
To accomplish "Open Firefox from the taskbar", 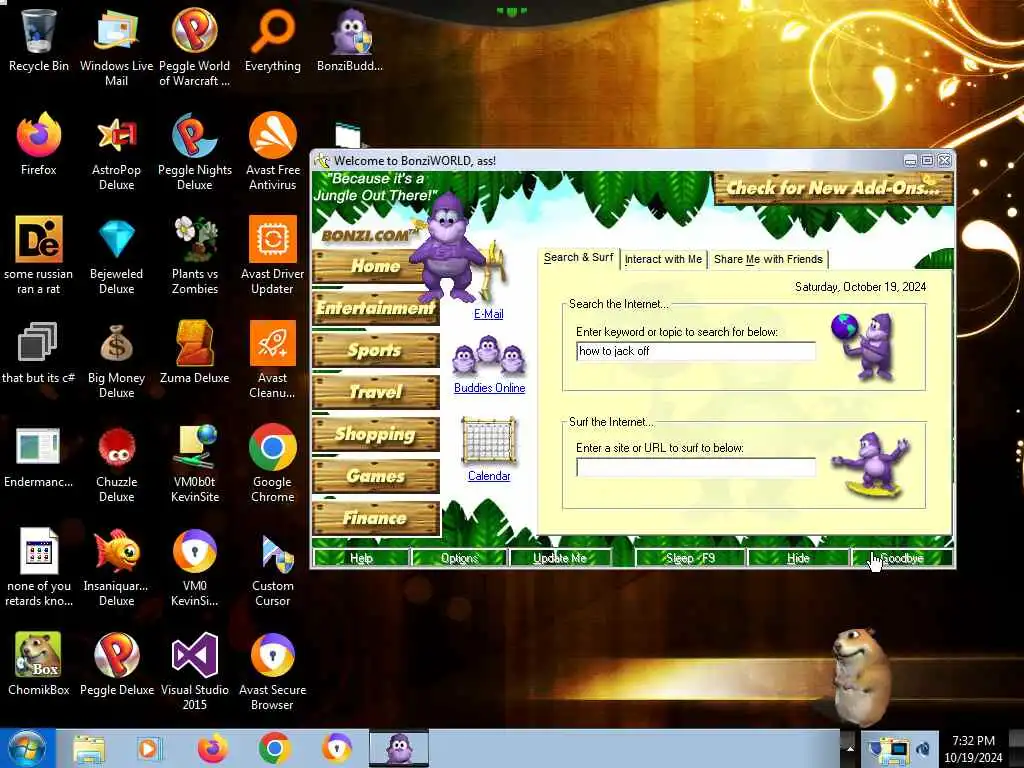I will coord(213,748).
